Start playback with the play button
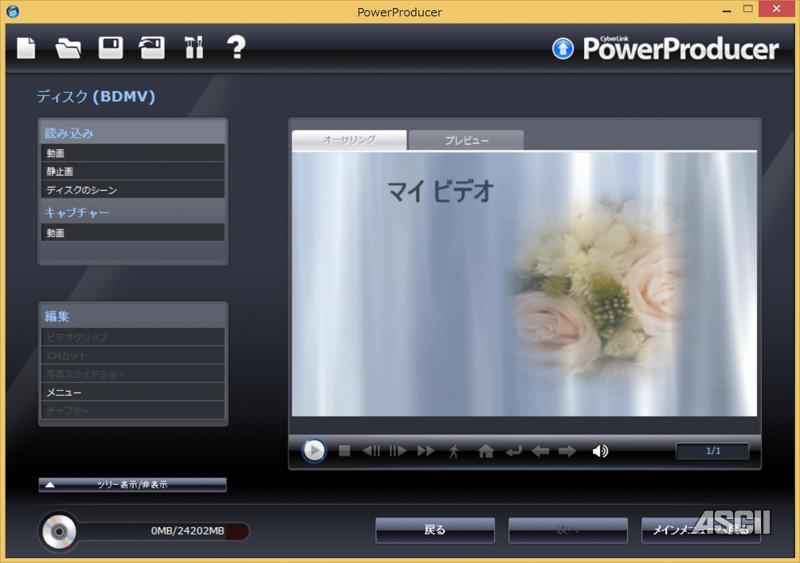Screen dimensions: 800x563 point(314,451)
